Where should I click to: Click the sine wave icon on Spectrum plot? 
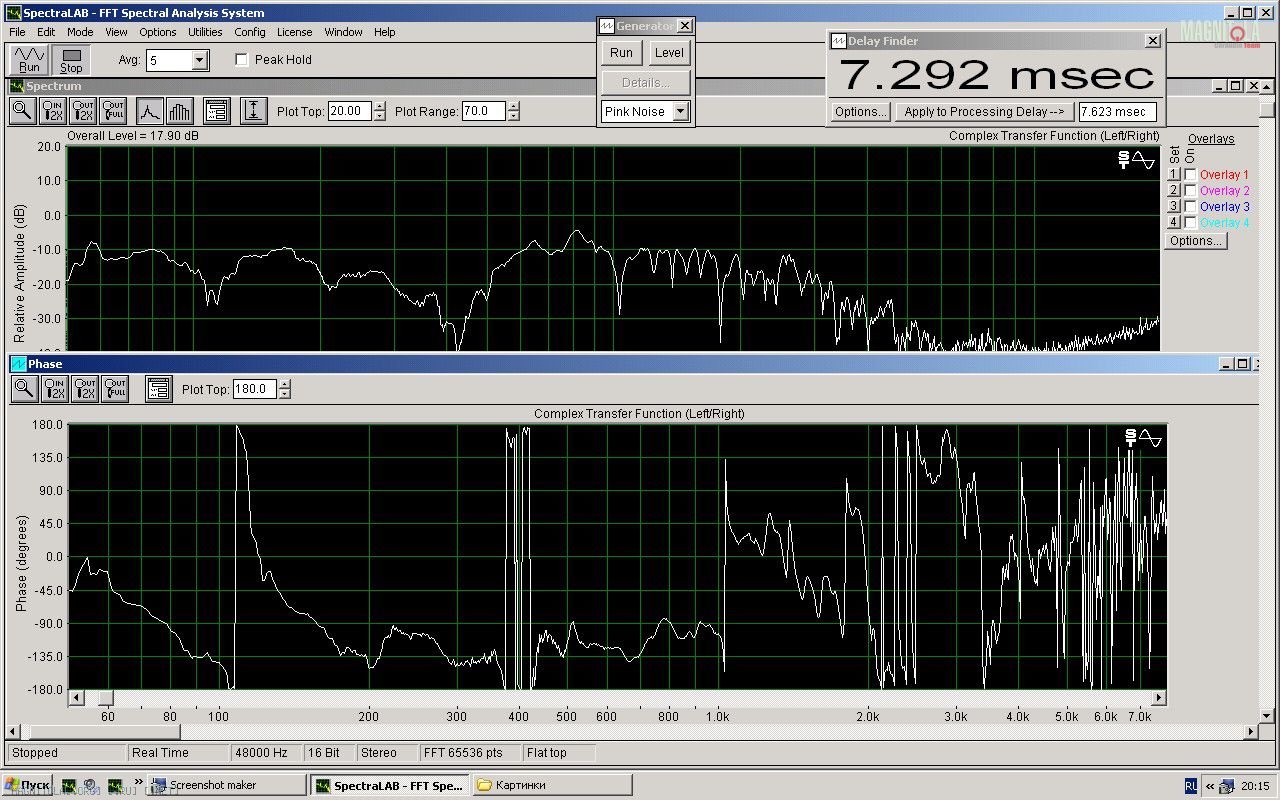click(x=1144, y=159)
